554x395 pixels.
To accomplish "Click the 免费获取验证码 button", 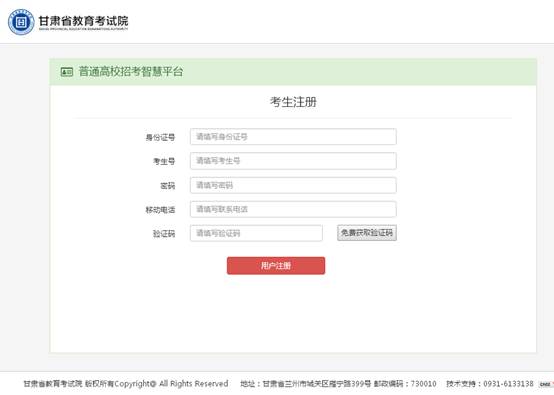I will click(x=367, y=233).
